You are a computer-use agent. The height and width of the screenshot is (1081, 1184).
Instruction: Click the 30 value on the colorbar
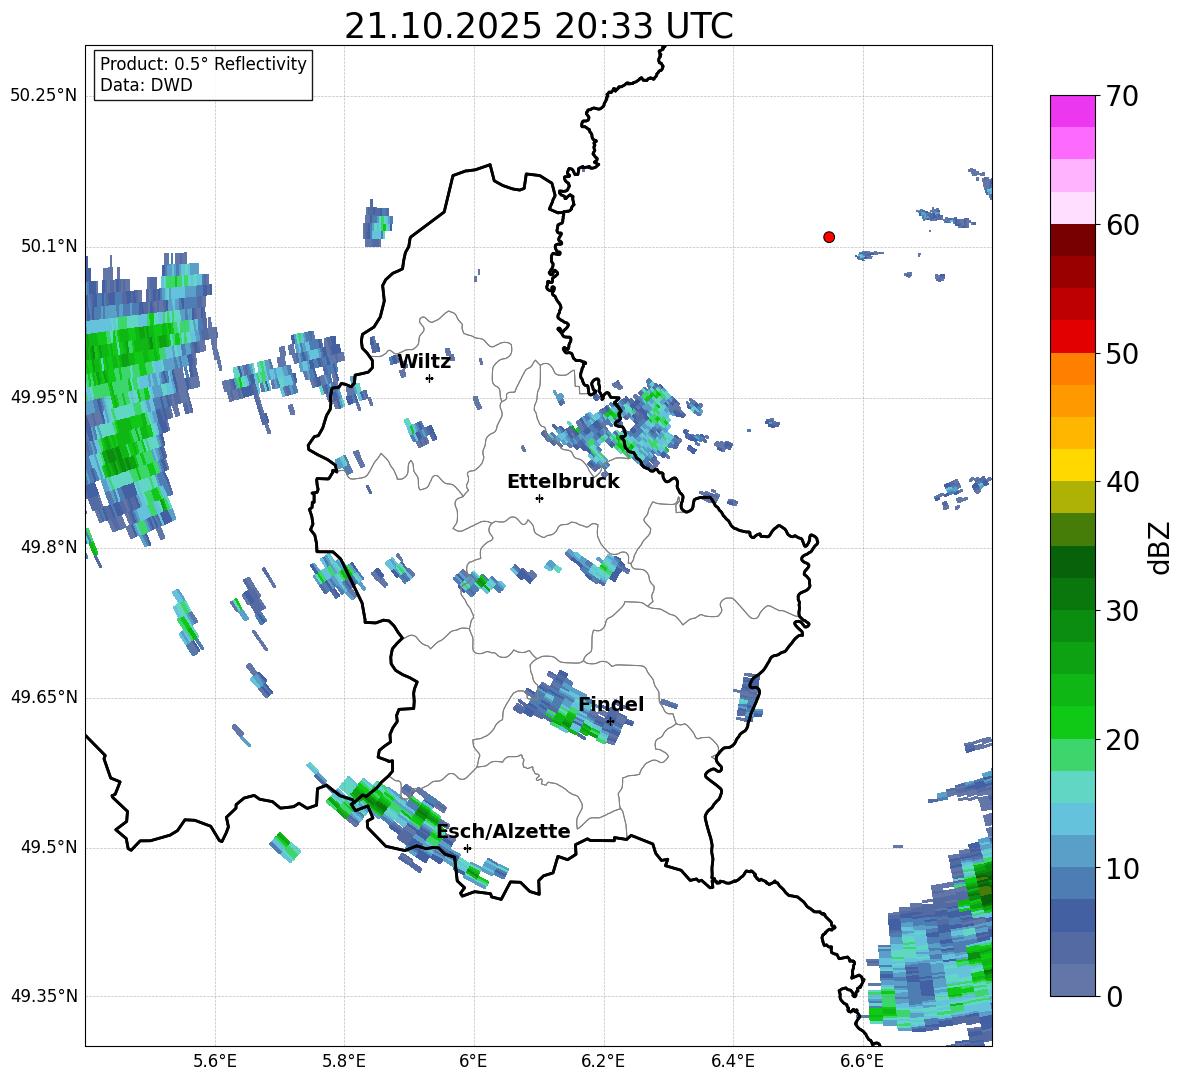(x=1122, y=611)
